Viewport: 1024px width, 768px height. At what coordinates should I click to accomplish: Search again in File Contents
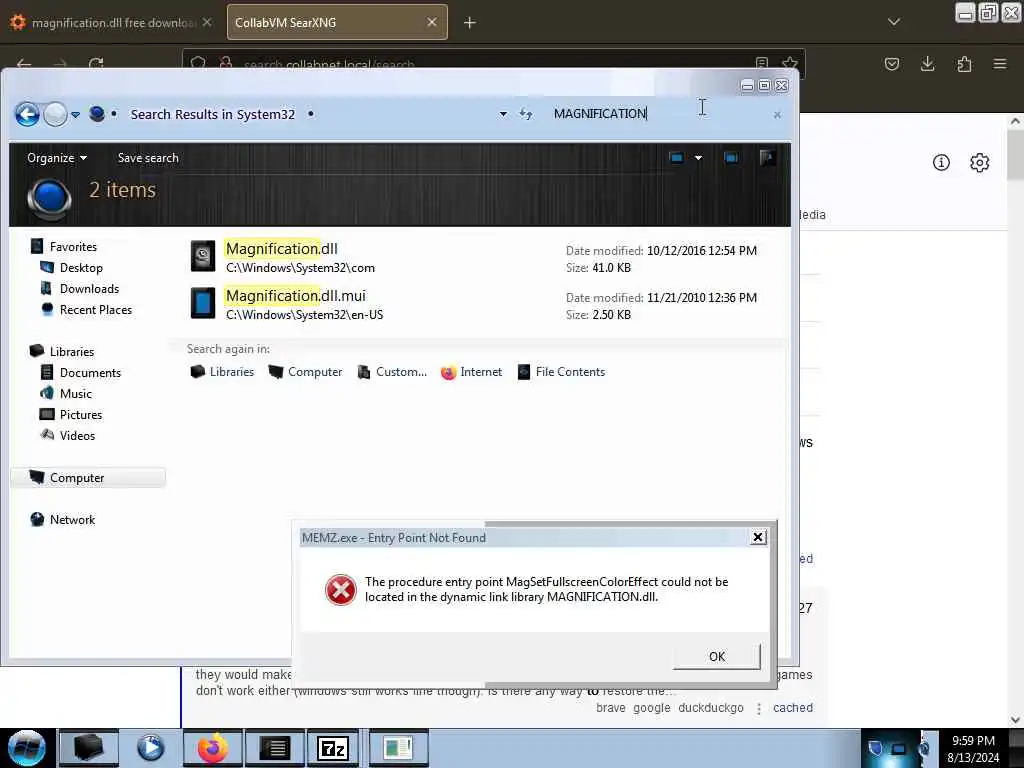[x=562, y=372]
